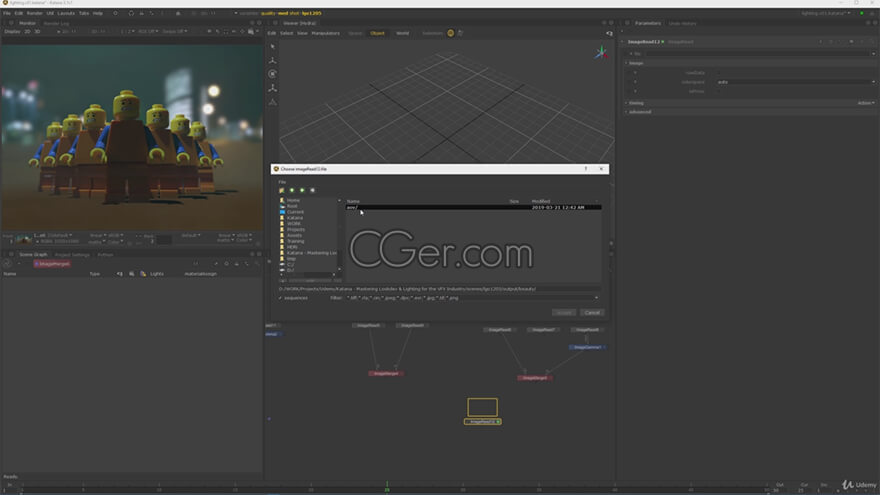Sort by the Modified column header
Image resolution: width=880 pixels, height=495 pixels.
tap(541, 201)
